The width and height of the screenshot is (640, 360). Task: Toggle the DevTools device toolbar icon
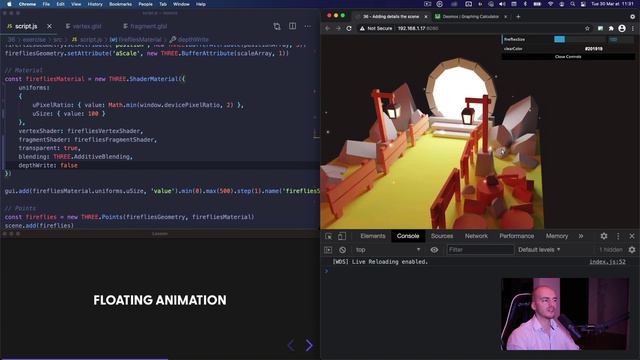342,236
